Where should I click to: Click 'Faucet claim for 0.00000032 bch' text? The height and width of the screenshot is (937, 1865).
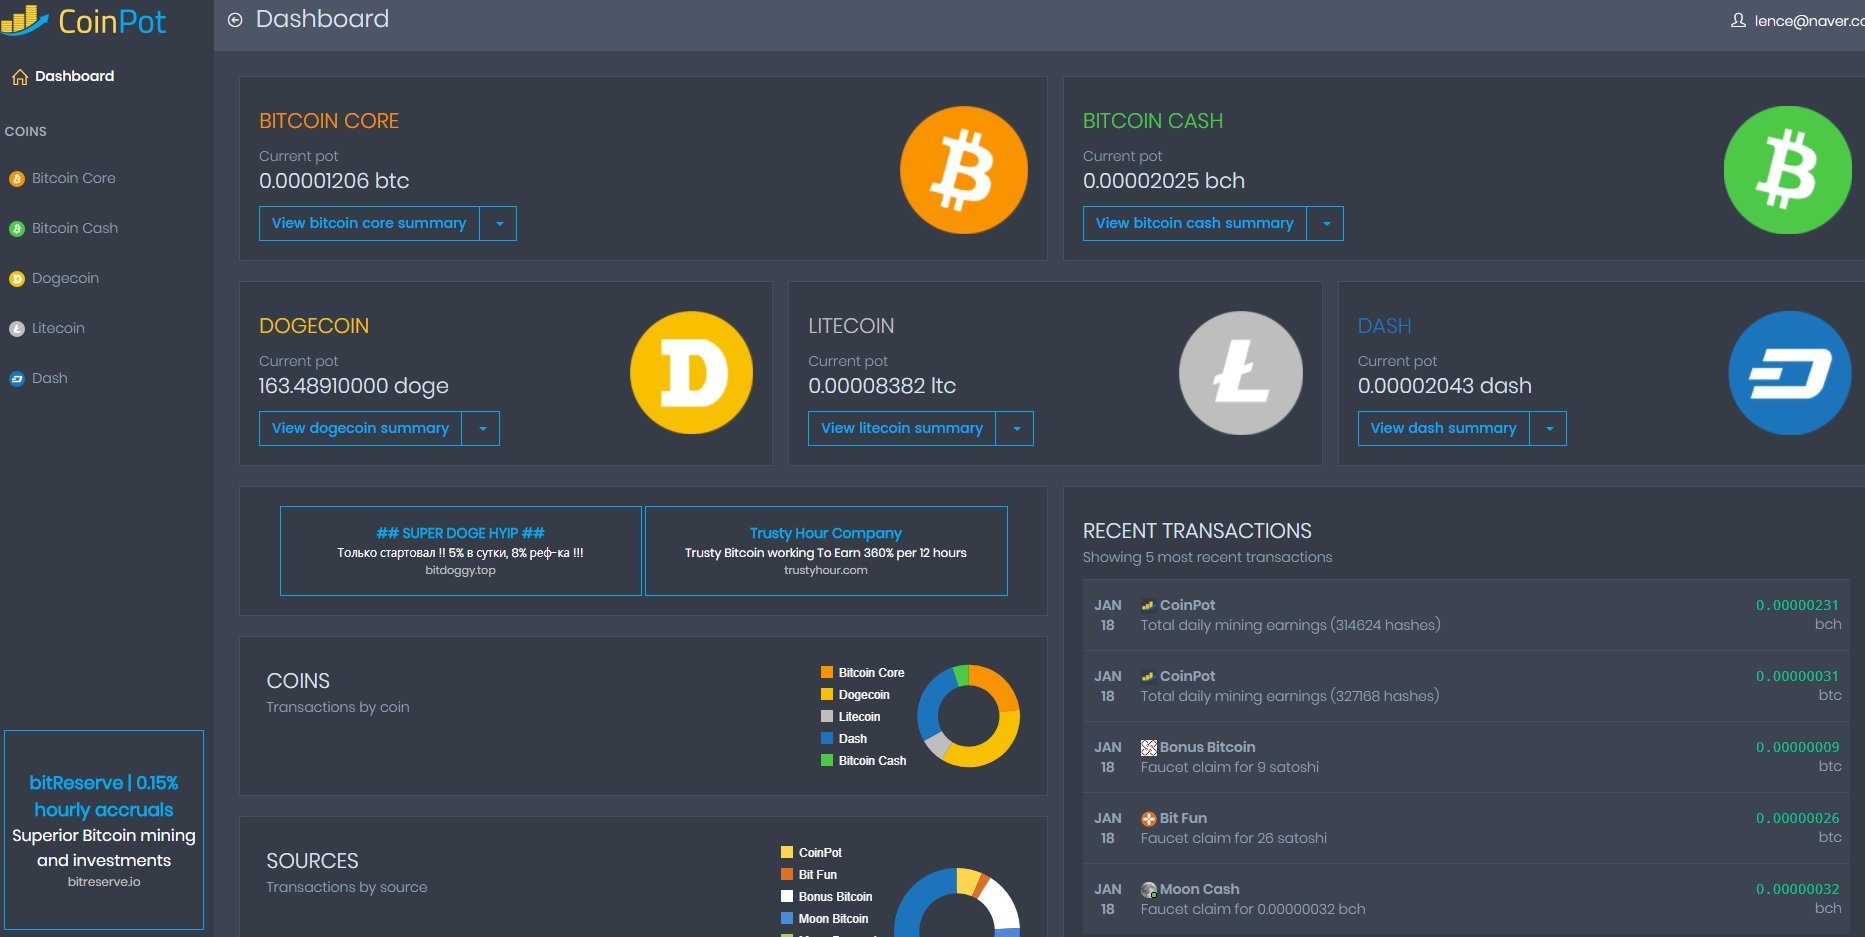click(x=1252, y=909)
